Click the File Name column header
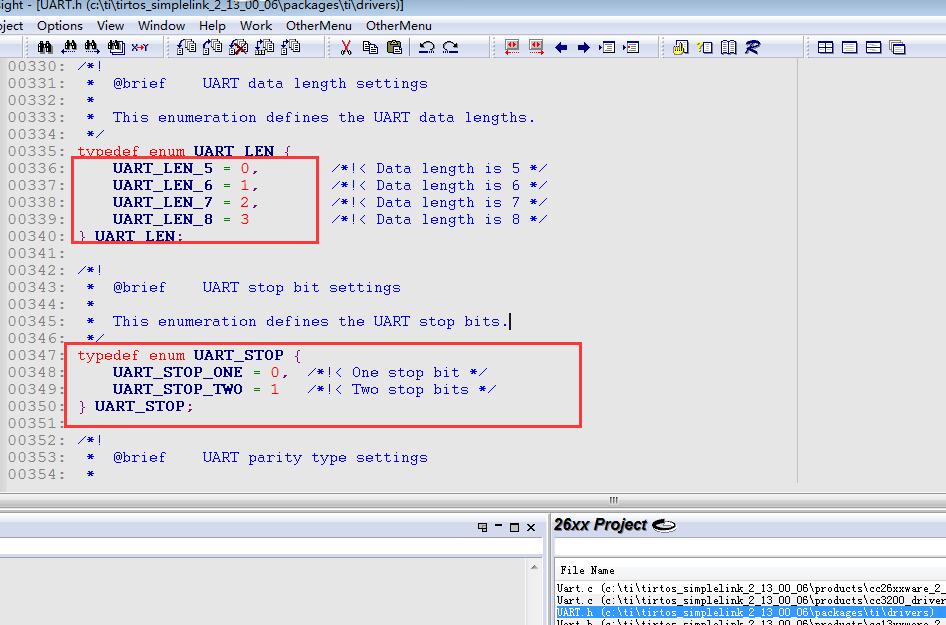Screen dimensions: 946x625 [x=587, y=570]
